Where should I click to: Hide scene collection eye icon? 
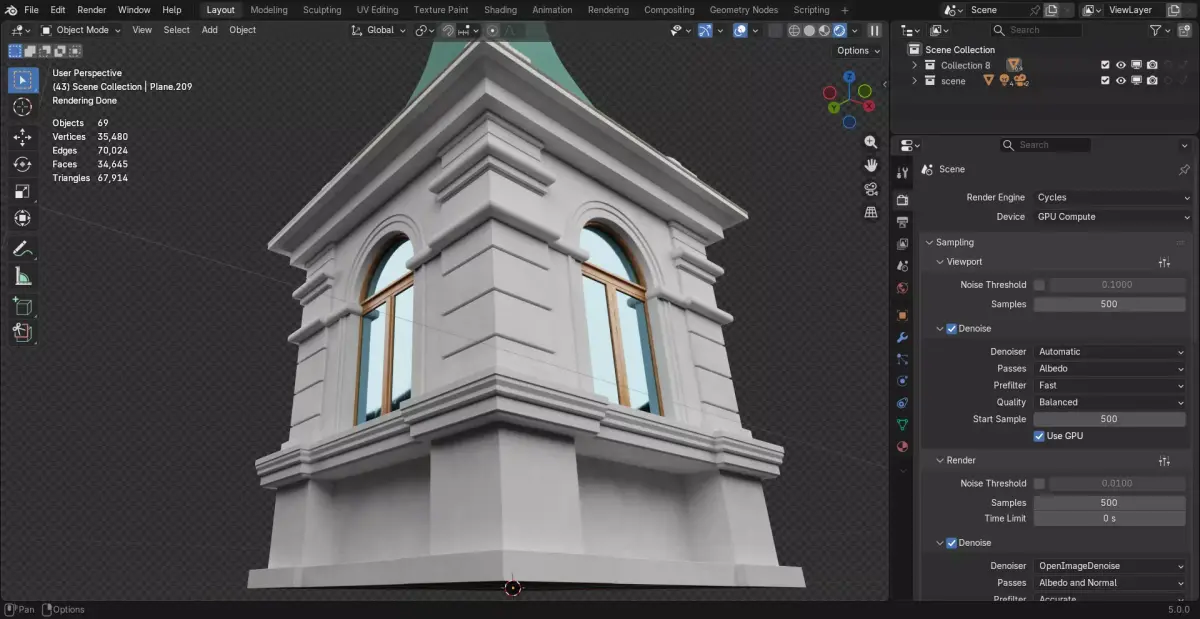[x=1121, y=80]
